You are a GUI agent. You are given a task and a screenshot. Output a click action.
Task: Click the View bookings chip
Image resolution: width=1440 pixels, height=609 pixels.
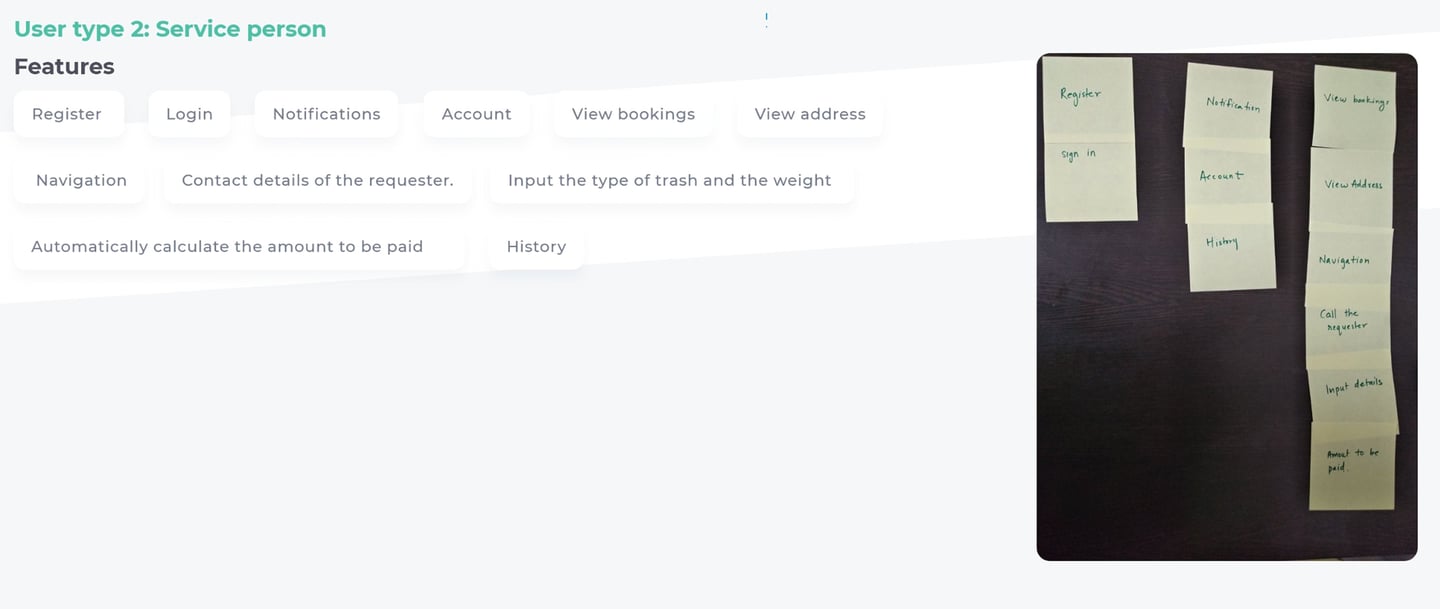(x=633, y=114)
